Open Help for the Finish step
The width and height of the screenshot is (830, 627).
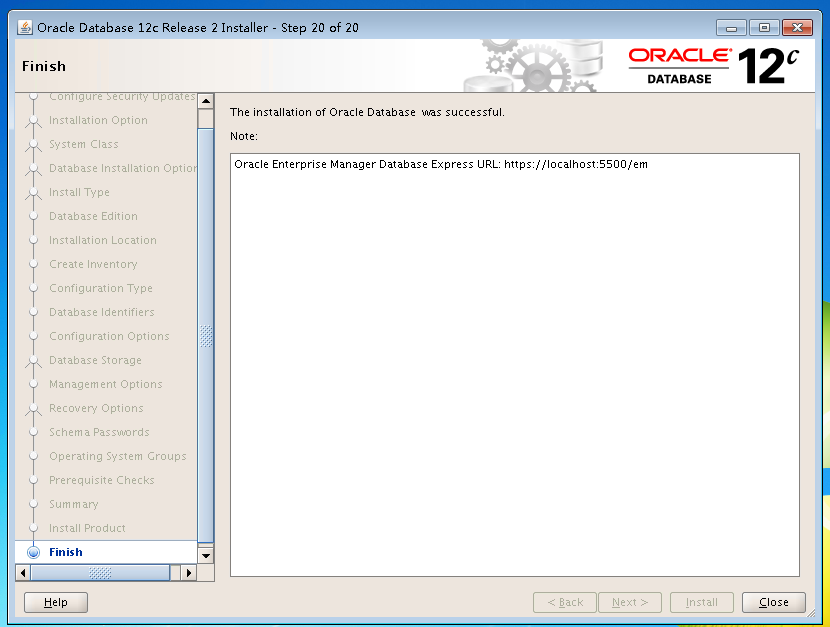56,602
